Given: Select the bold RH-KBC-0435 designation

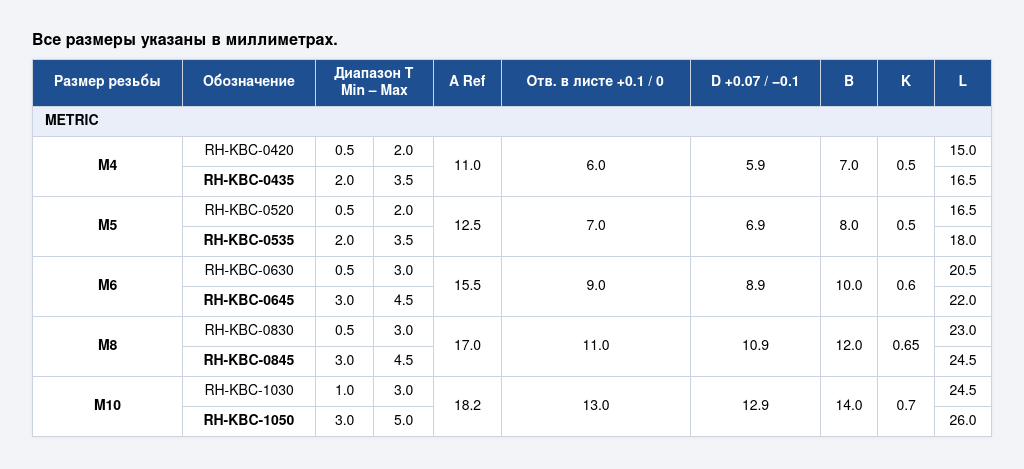Looking at the screenshot, I should 249,181.
